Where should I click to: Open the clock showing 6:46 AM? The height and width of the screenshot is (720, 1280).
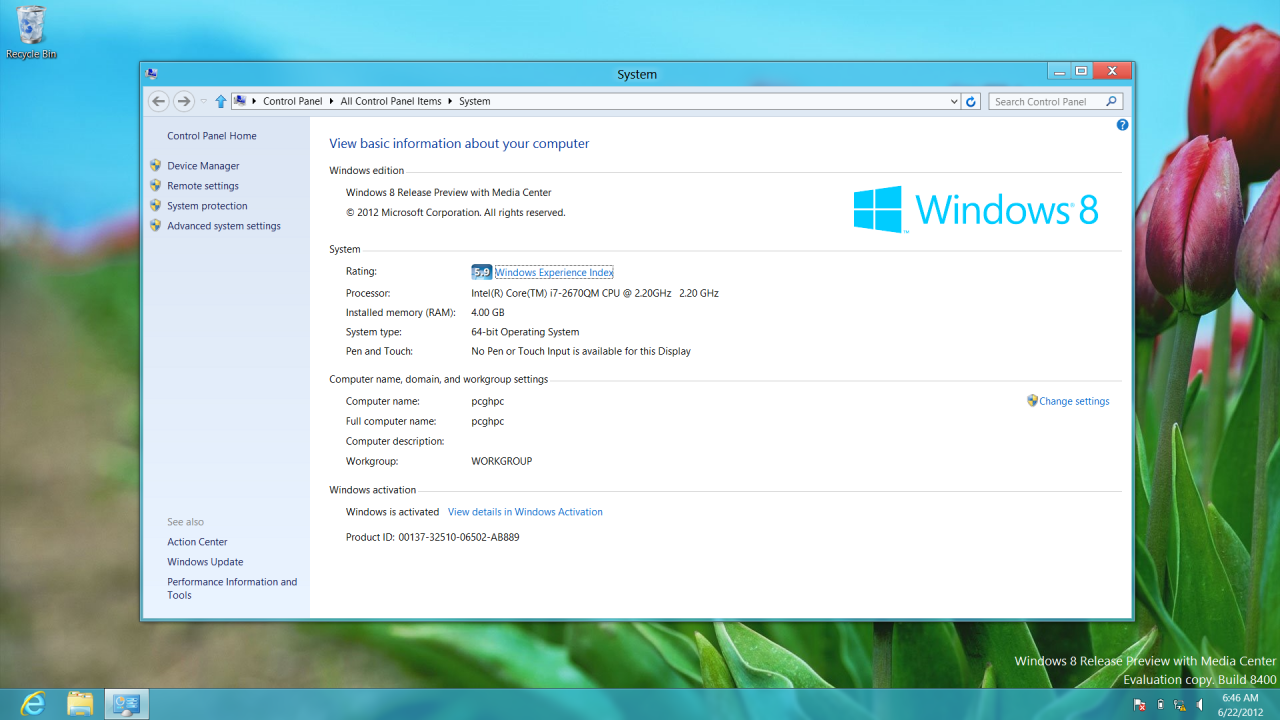point(1240,705)
